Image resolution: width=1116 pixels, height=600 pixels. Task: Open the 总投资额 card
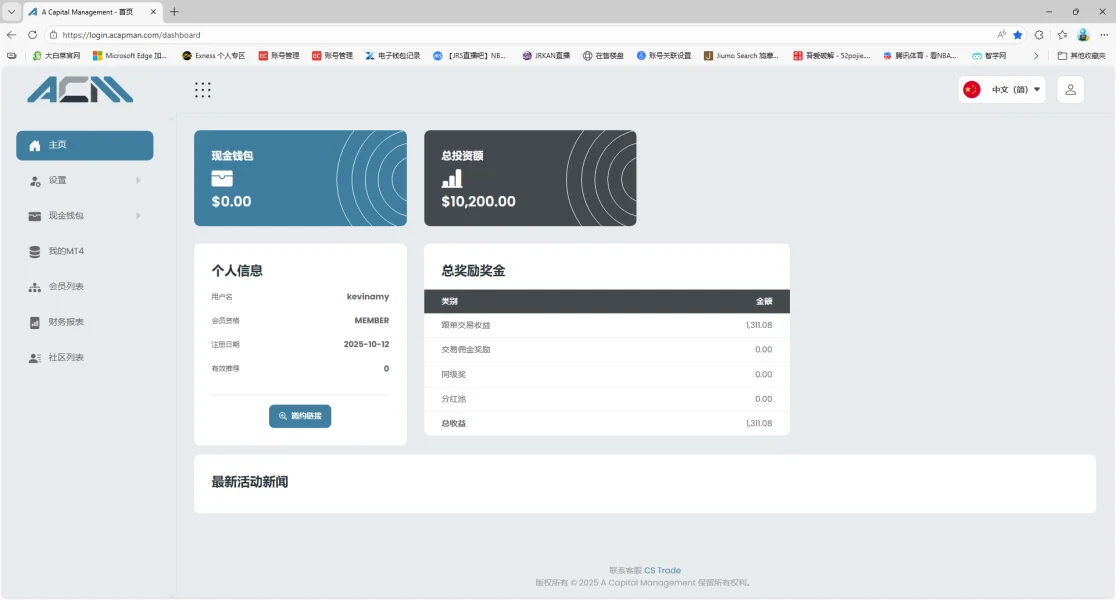(x=530, y=178)
